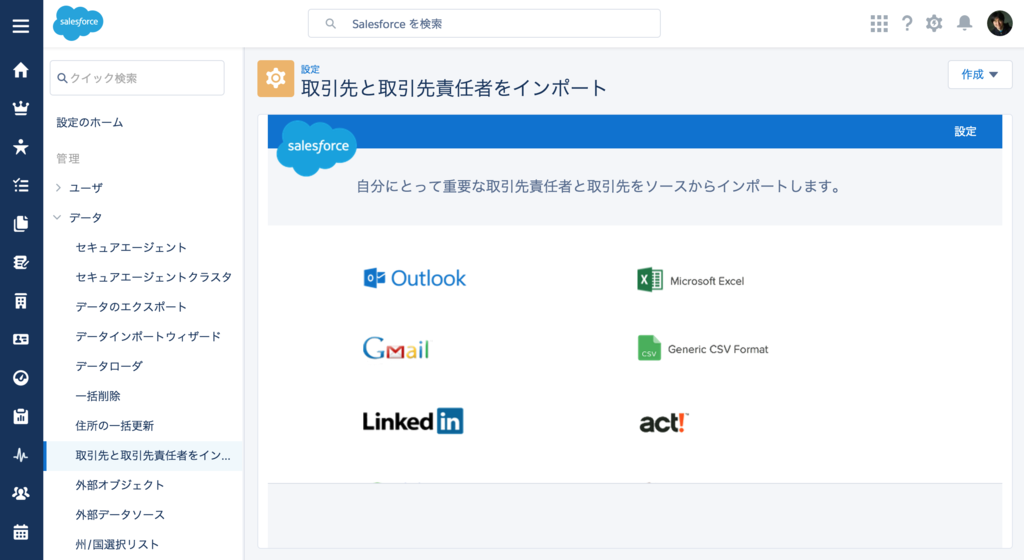Open 住所の一括更新 setup item

(x=114, y=426)
